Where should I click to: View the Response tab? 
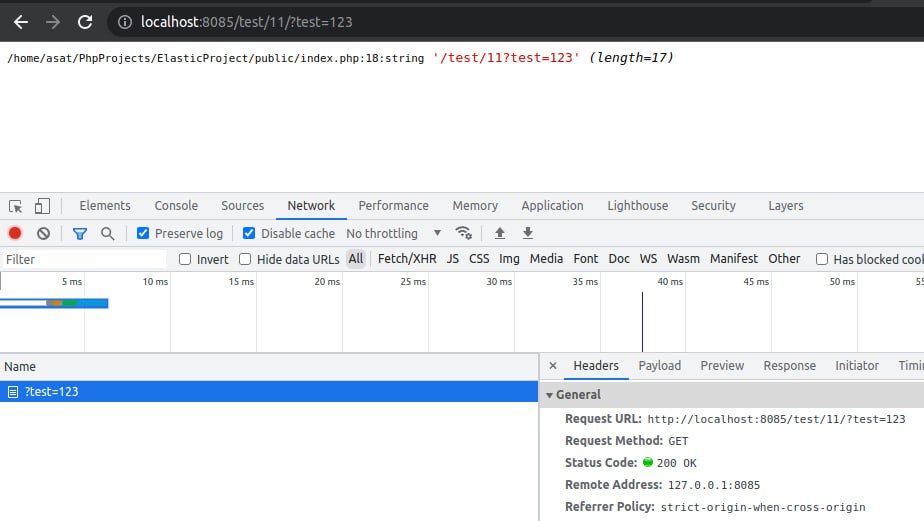tap(790, 366)
